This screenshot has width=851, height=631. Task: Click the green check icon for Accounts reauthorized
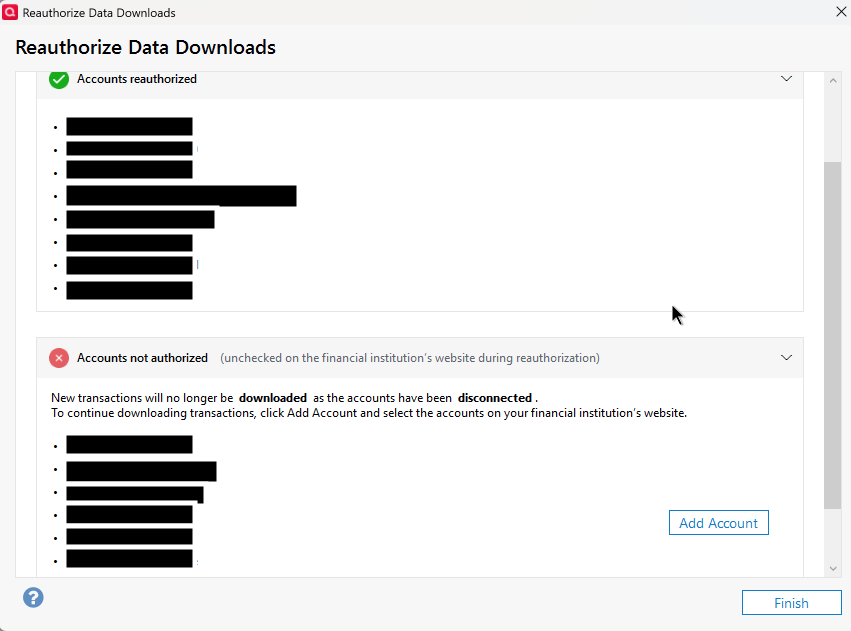59,79
